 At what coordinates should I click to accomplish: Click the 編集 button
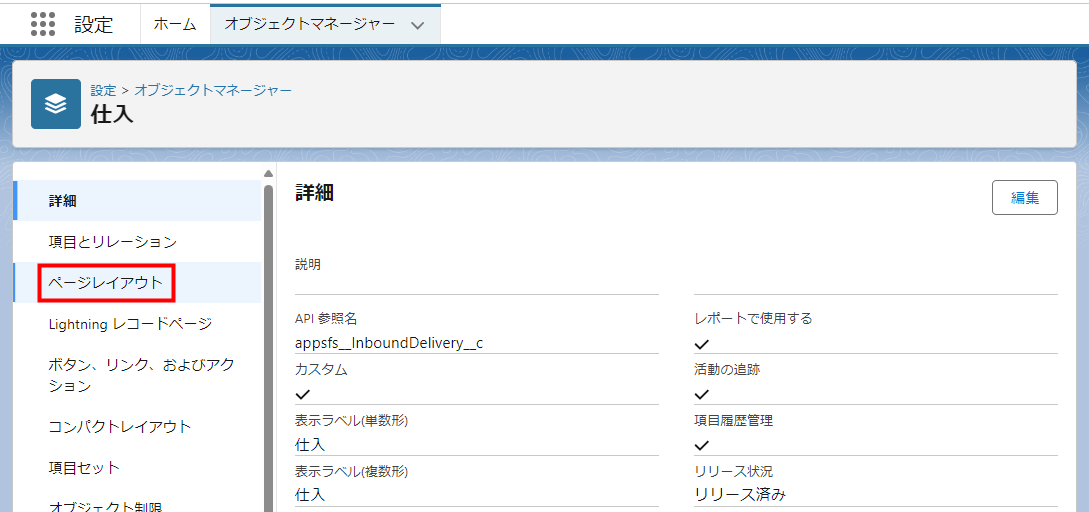[x=1024, y=197]
